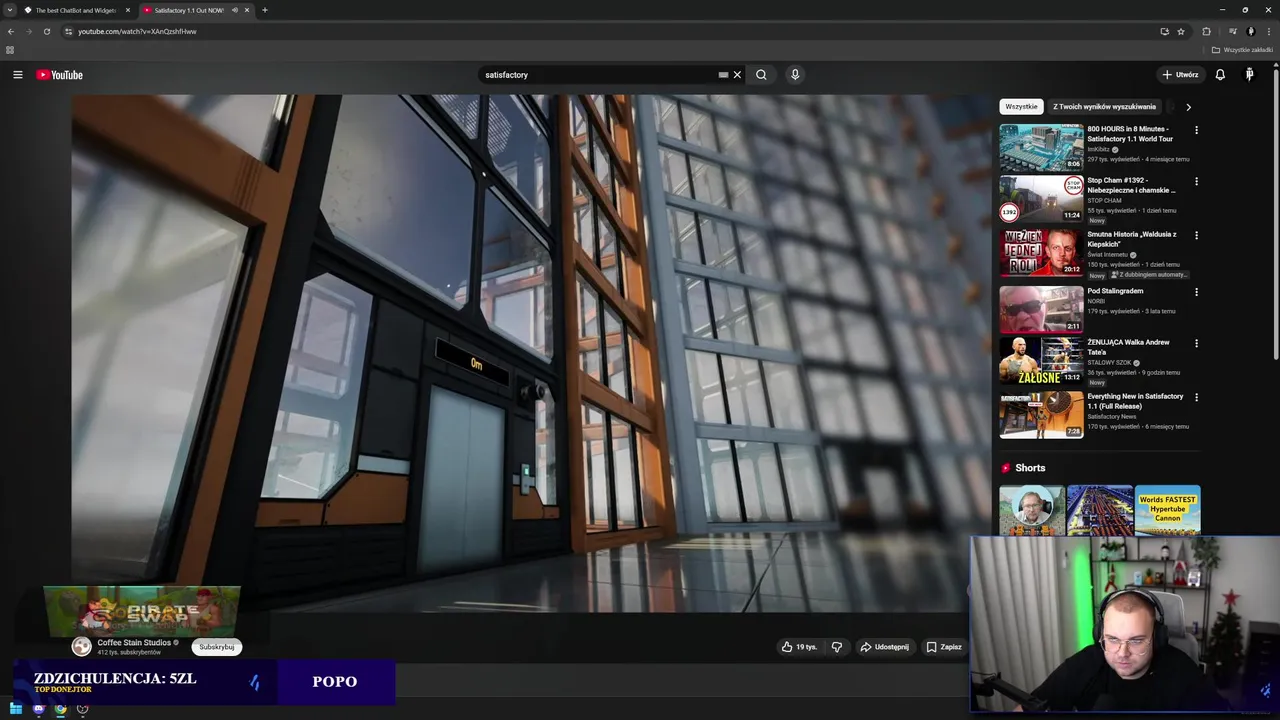The width and height of the screenshot is (1280, 720).
Task: Close The best ChatBot and Widgets tab
Action: pos(127,10)
